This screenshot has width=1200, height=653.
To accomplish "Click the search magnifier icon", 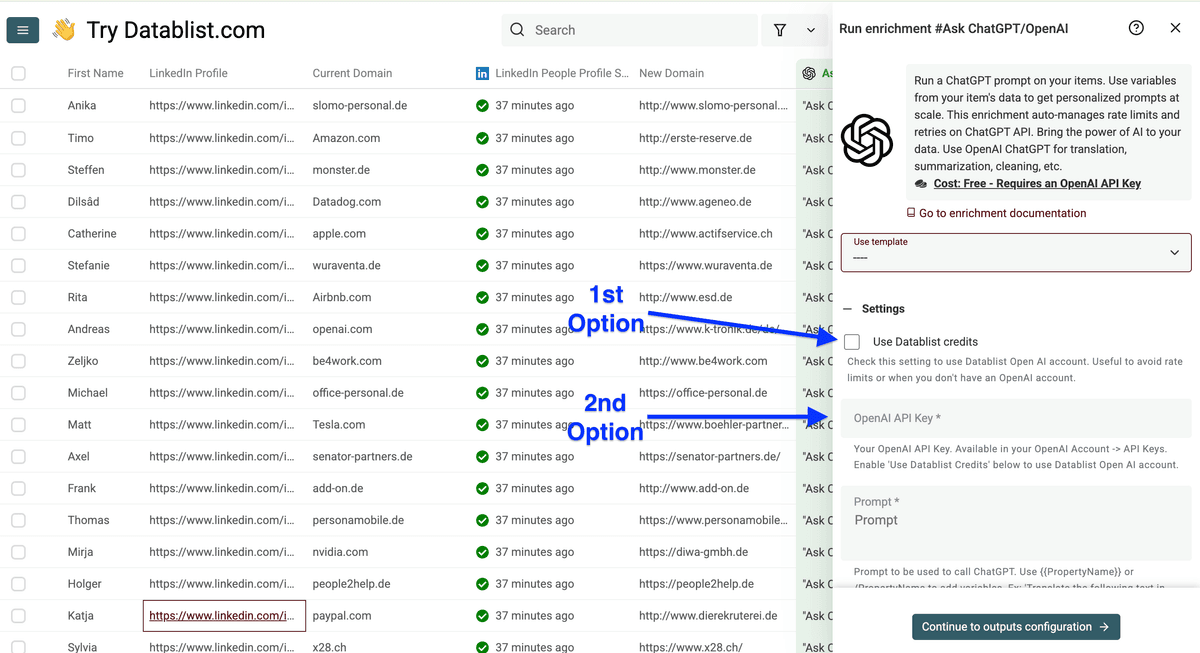I will (517, 30).
